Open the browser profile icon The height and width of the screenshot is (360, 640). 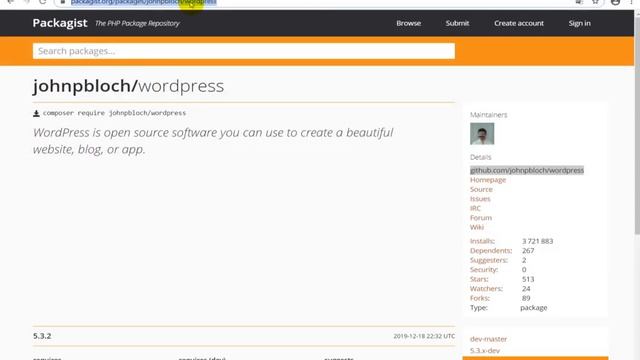615,2
